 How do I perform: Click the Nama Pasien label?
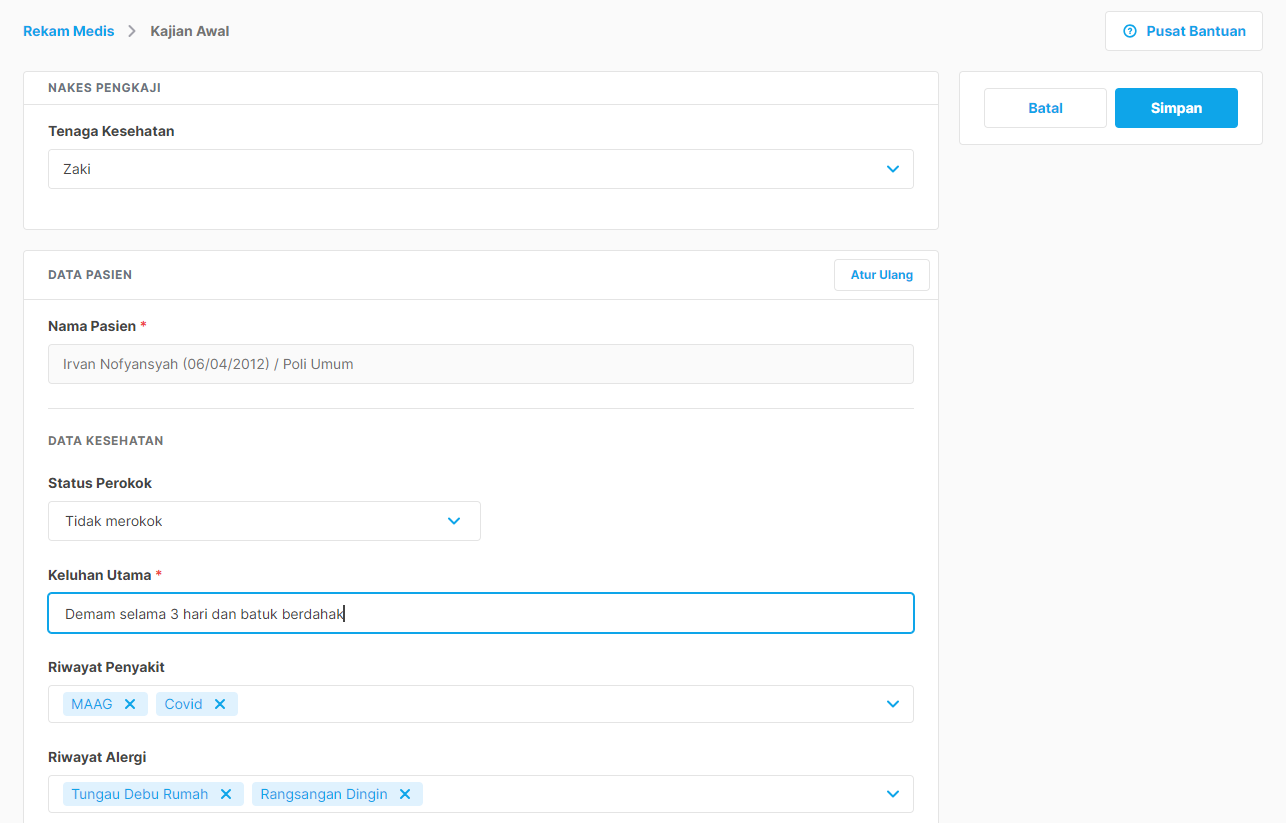coord(92,326)
